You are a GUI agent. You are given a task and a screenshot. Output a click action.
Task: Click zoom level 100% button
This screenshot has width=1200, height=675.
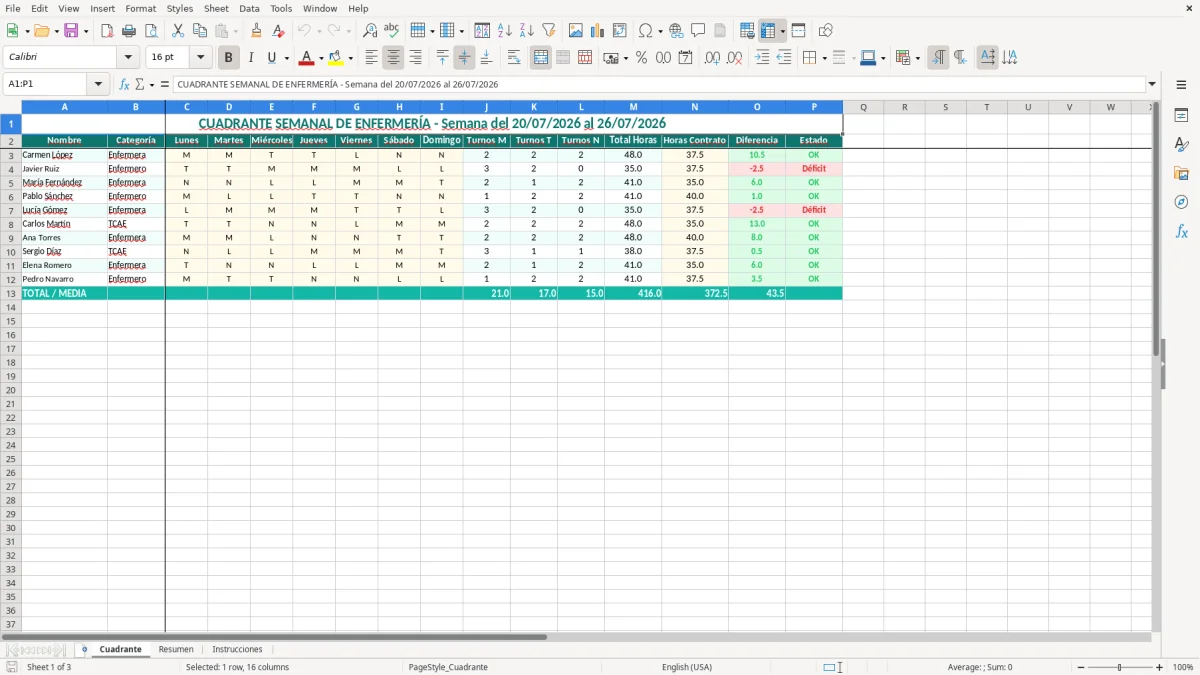click(1183, 667)
